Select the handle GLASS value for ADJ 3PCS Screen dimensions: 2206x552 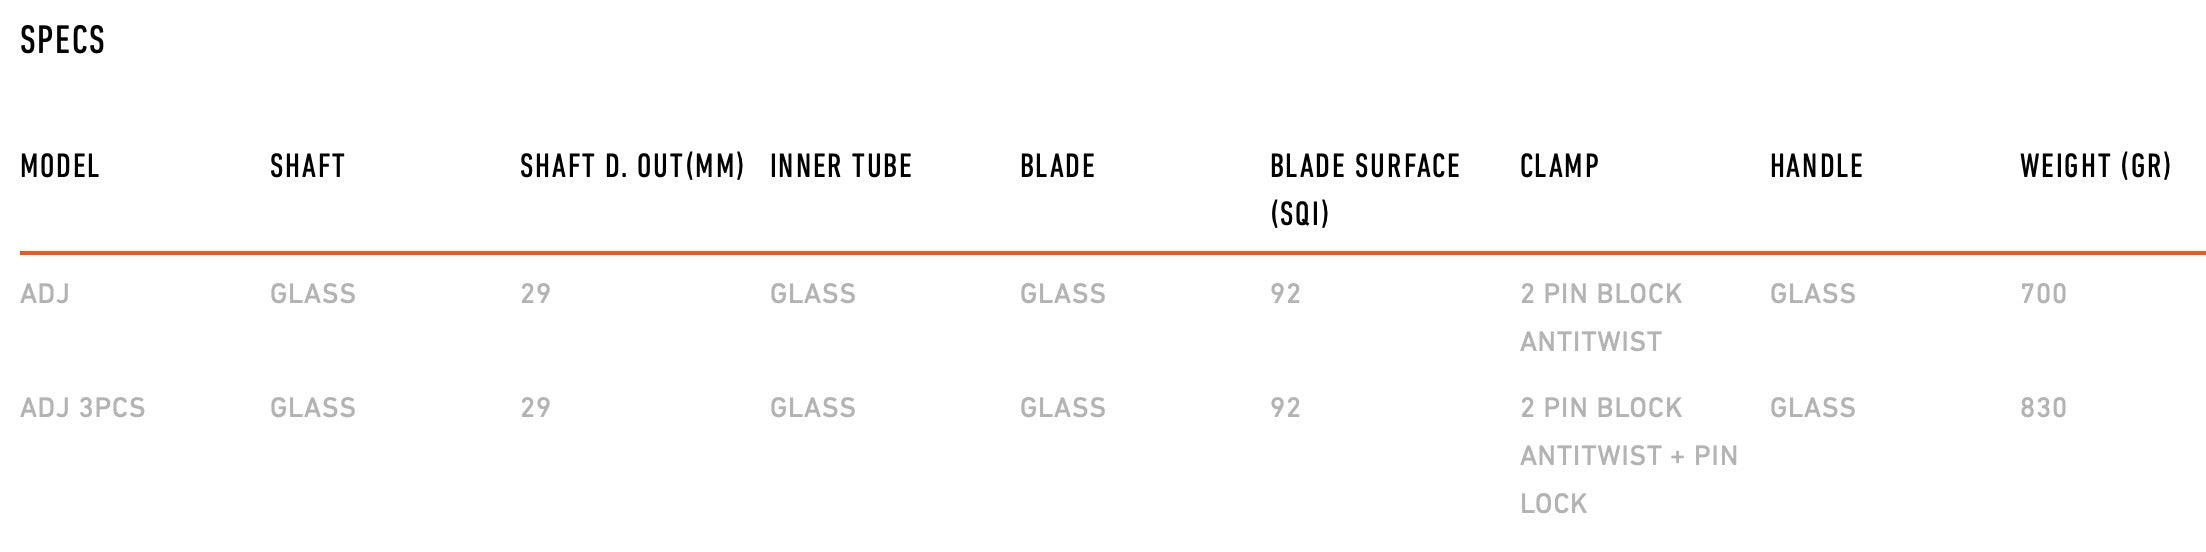(1812, 408)
